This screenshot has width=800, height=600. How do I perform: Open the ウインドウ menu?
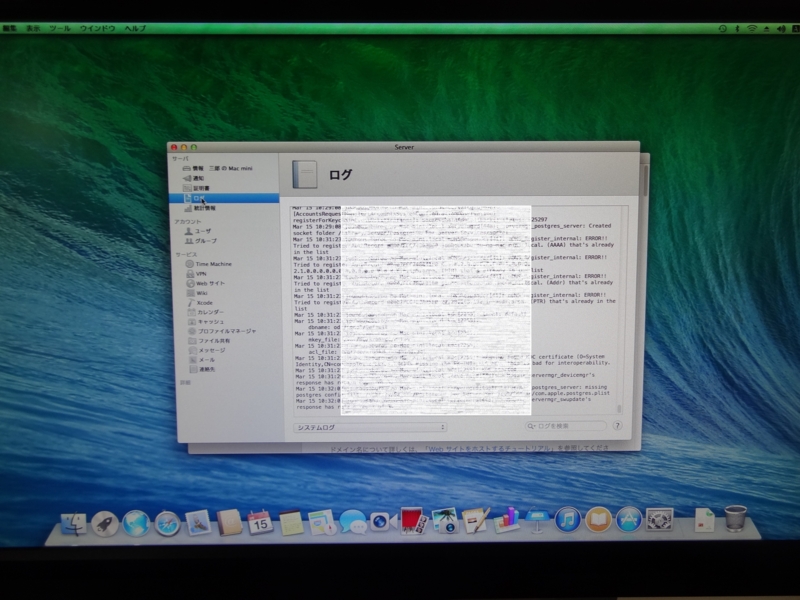pyautogui.click(x=97, y=29)
